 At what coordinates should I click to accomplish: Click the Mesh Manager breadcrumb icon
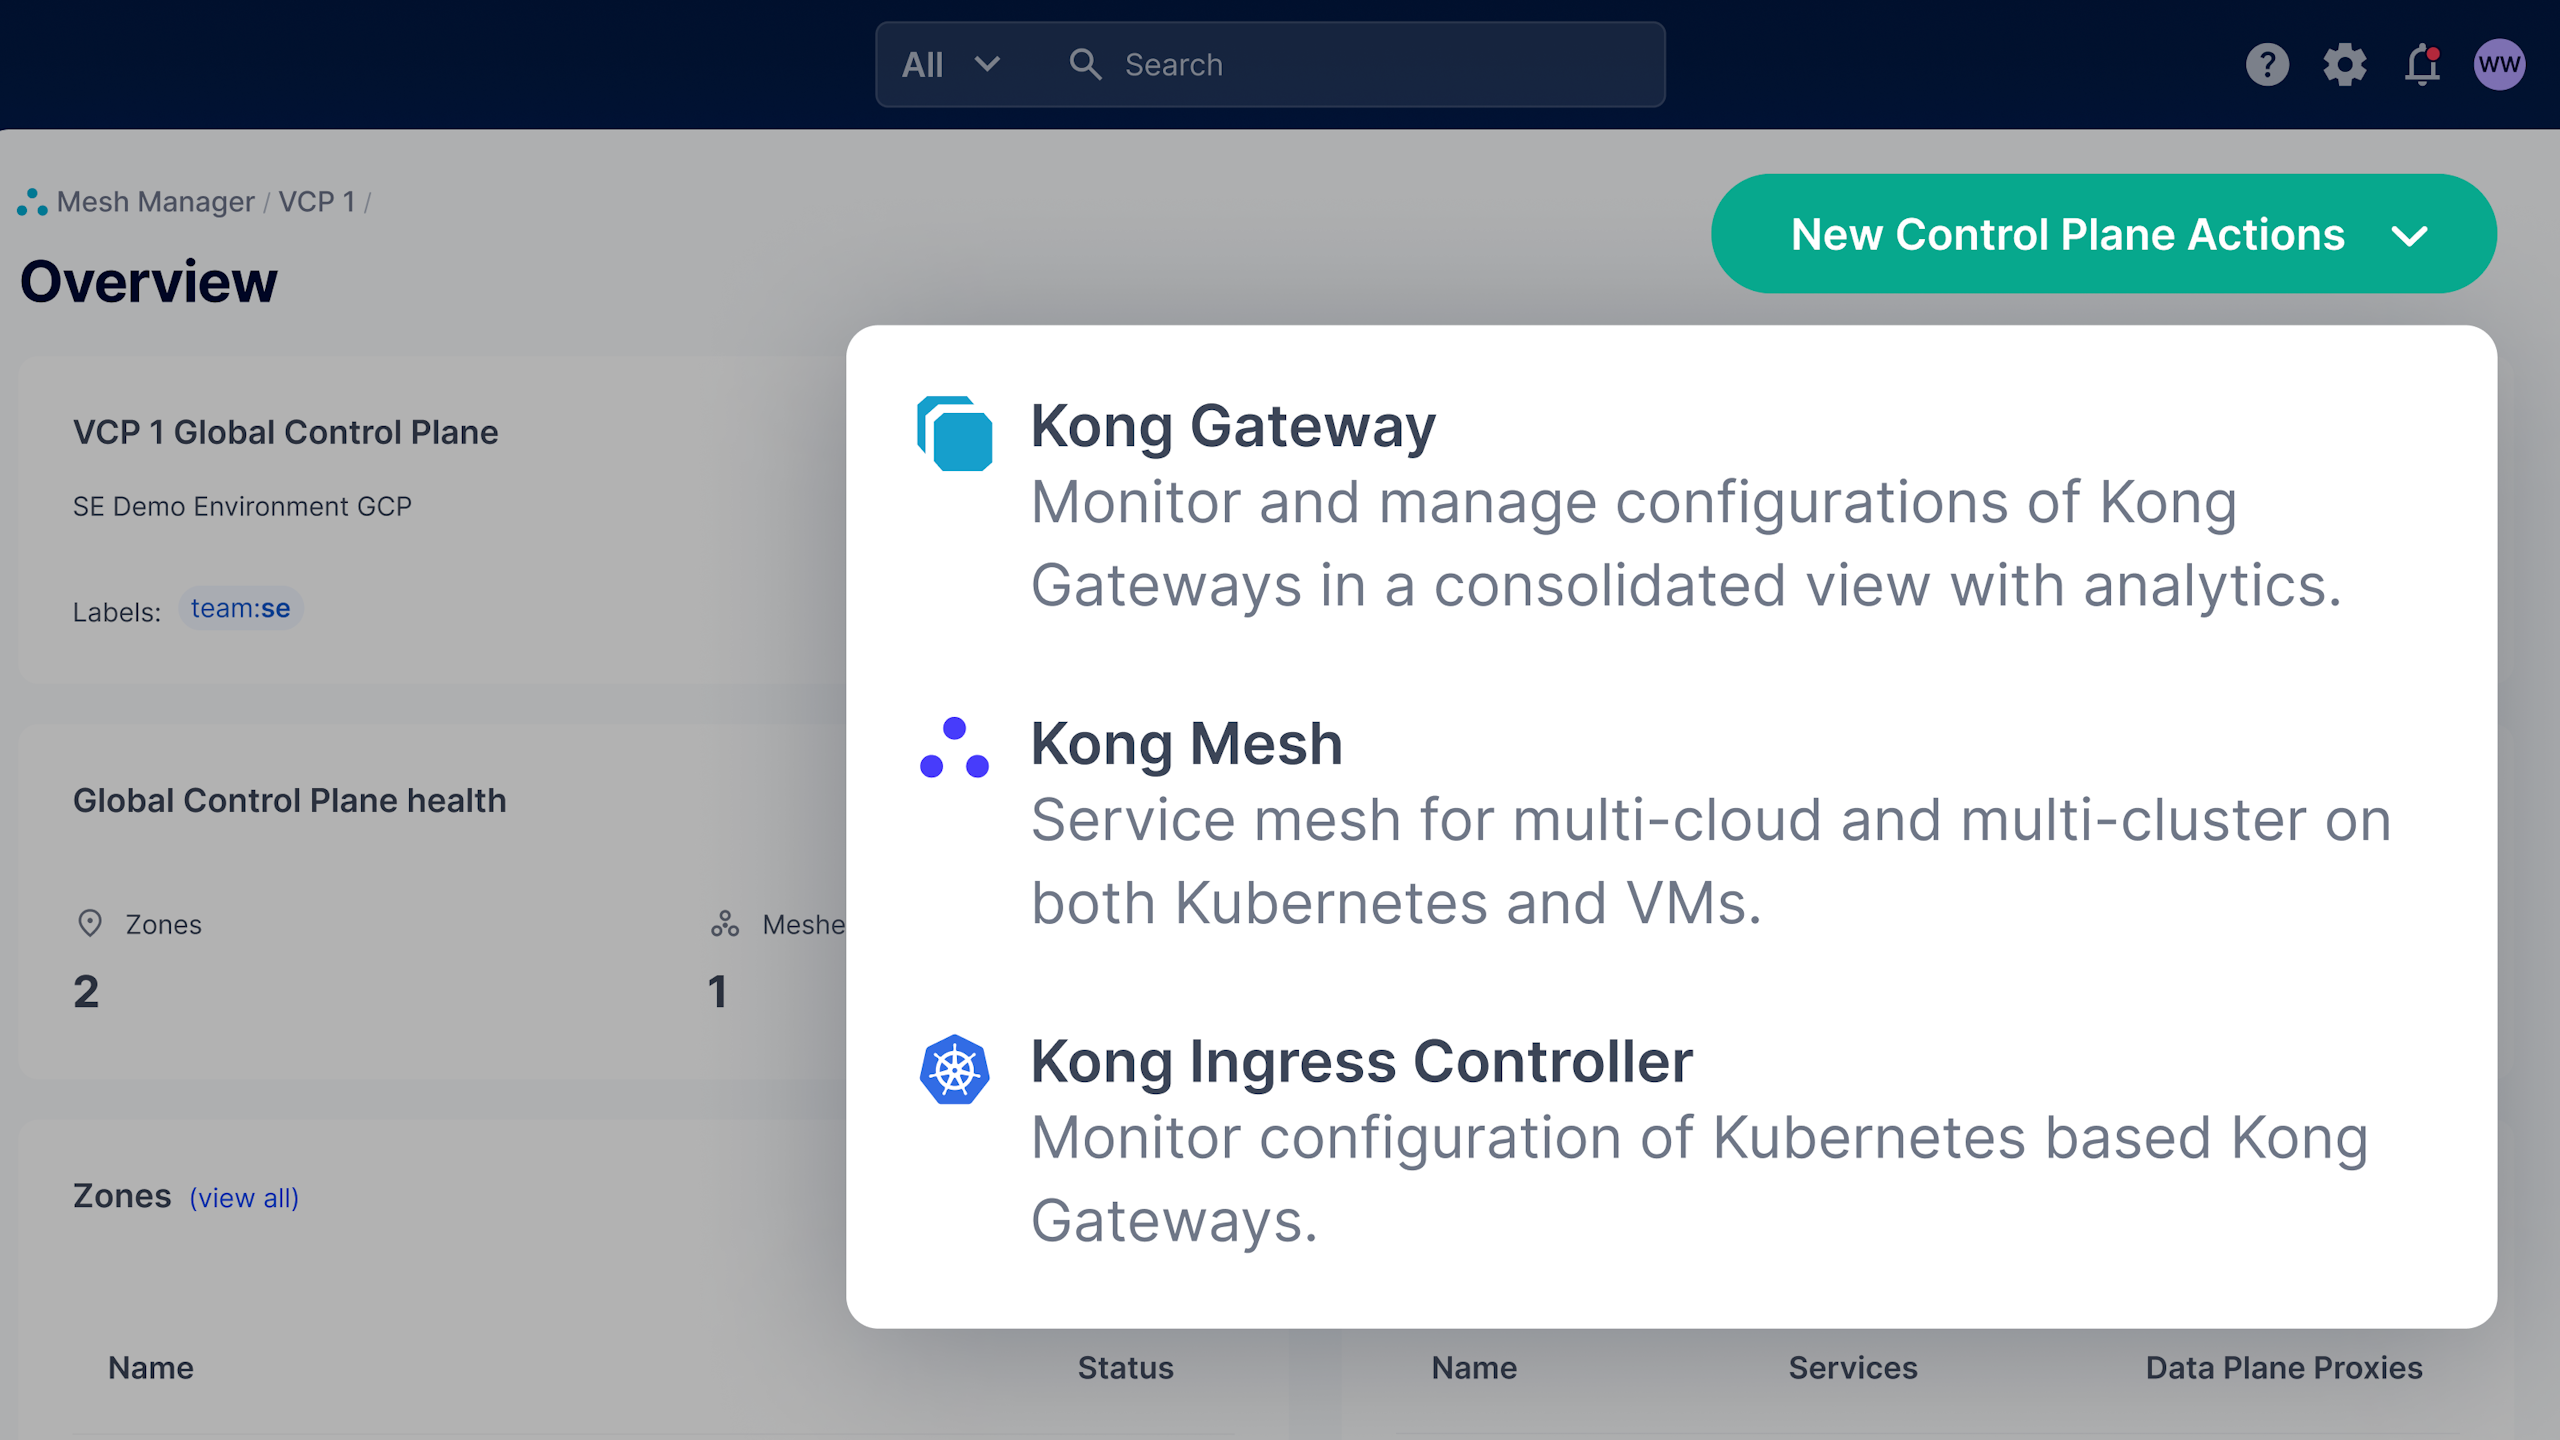(32, 202)
